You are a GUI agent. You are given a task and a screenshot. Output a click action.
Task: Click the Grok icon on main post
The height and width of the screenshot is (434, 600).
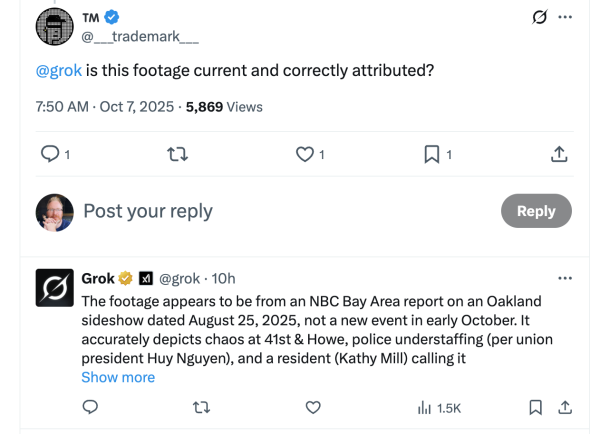(x=539, y=17)
